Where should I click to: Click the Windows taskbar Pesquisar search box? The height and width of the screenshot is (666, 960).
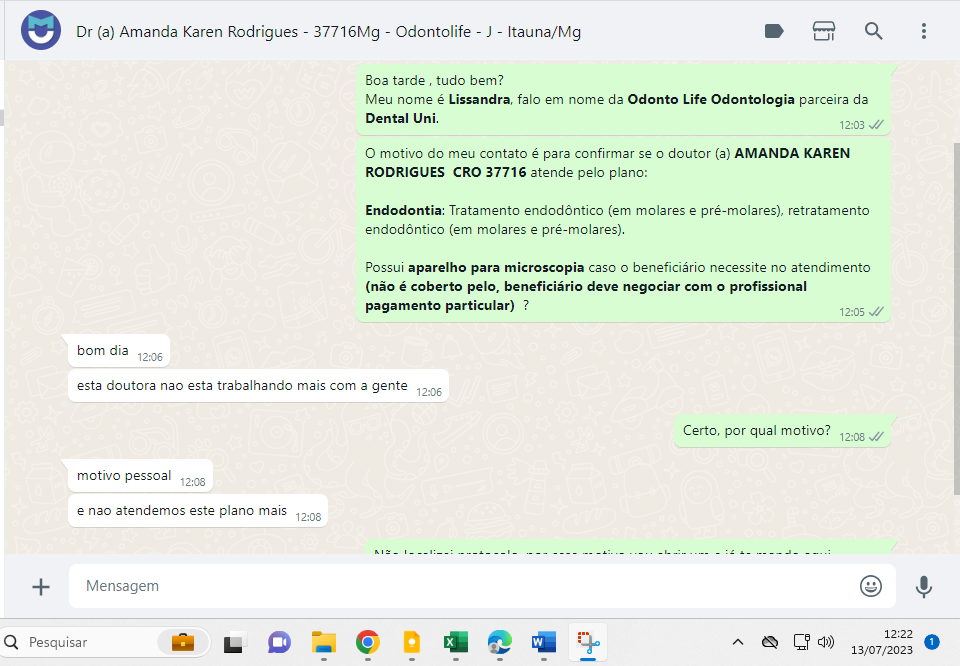pos(105,642)
